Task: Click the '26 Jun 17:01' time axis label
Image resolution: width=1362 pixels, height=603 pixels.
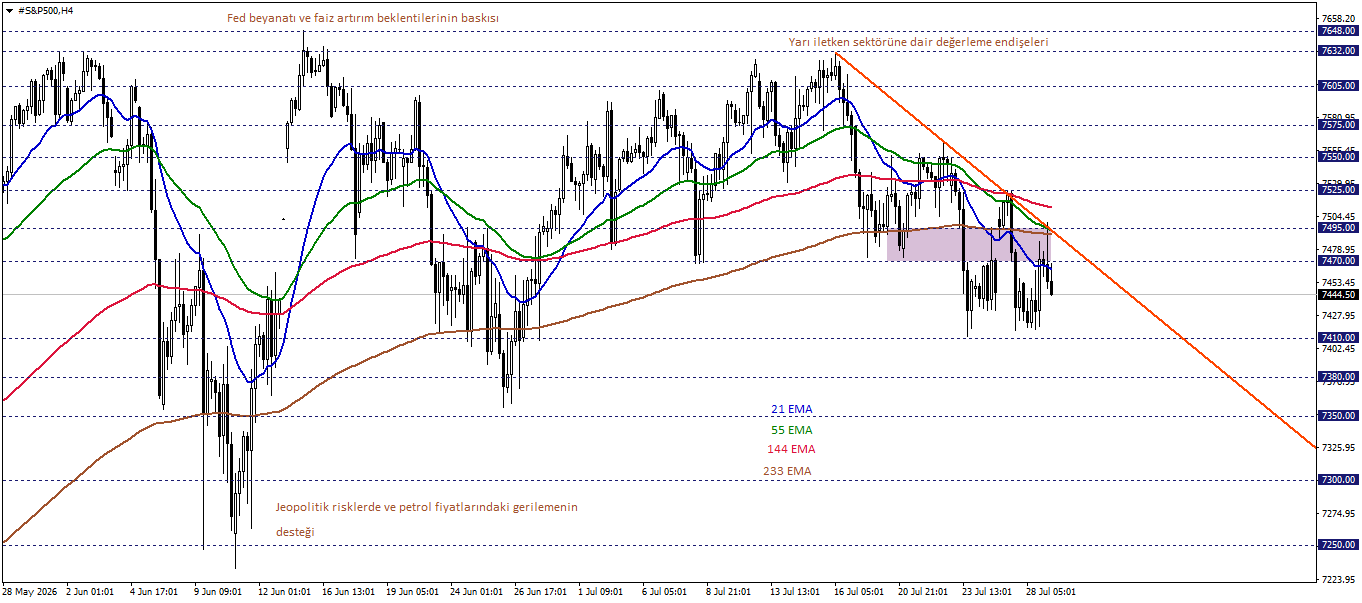Action: [x=541, y=591]
